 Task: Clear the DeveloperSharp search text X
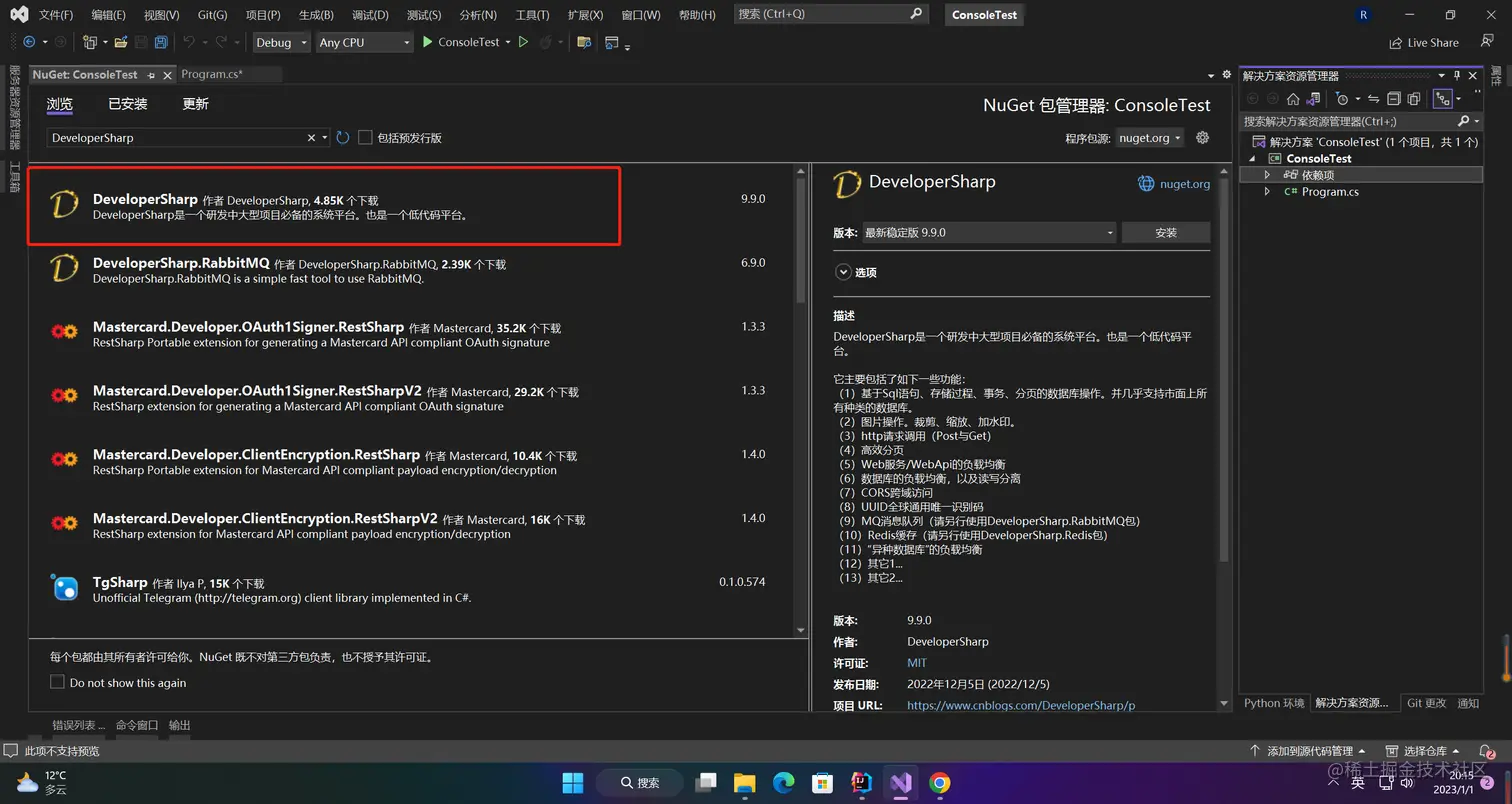[311, 137]
